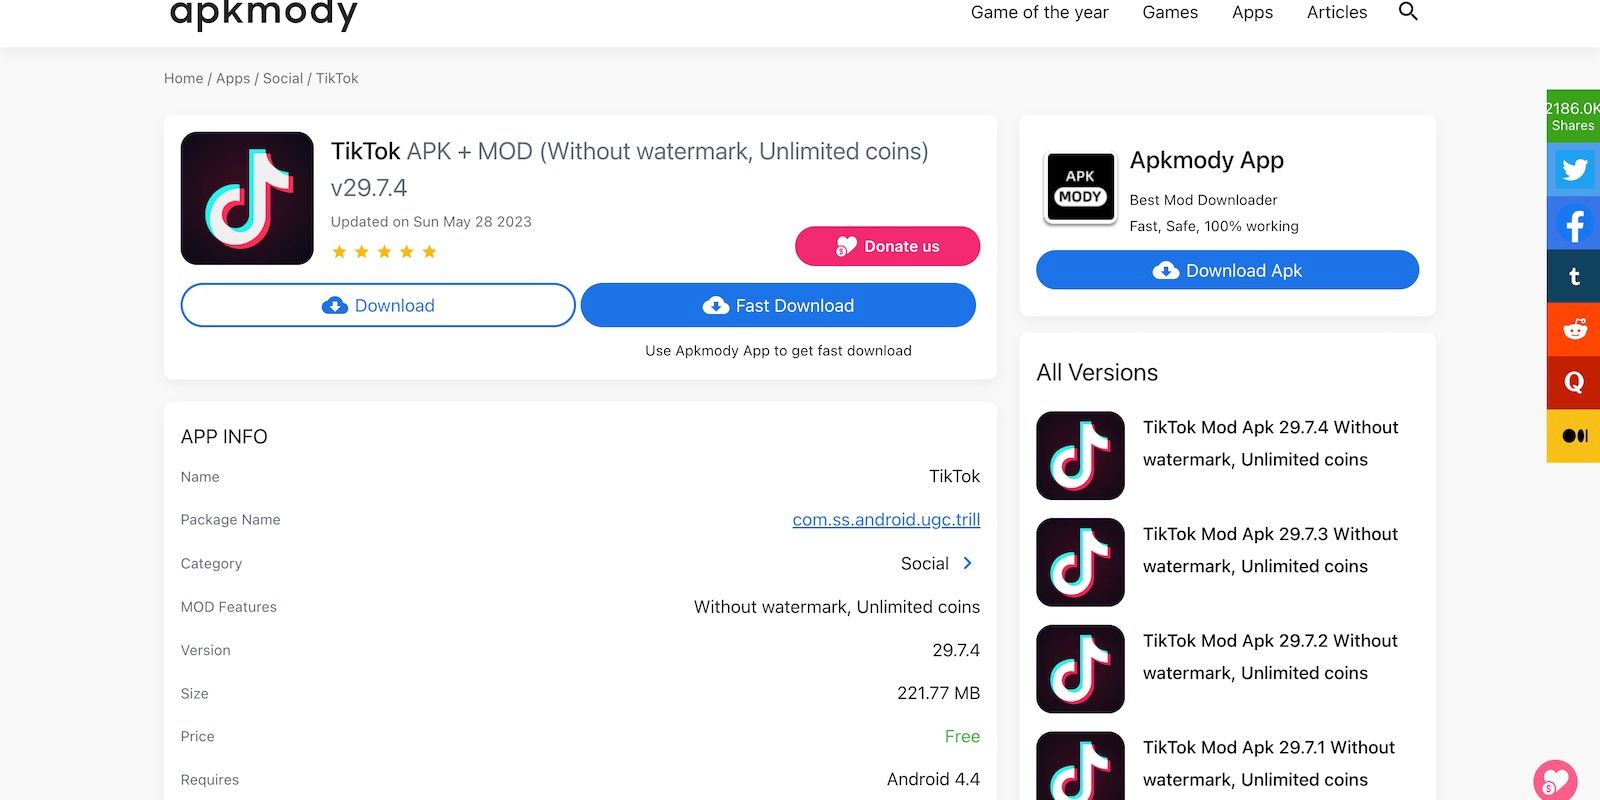1600x800 pixels.
Task: Click the 29.7.4 value in Version row
Action: (x=956, y=650)
